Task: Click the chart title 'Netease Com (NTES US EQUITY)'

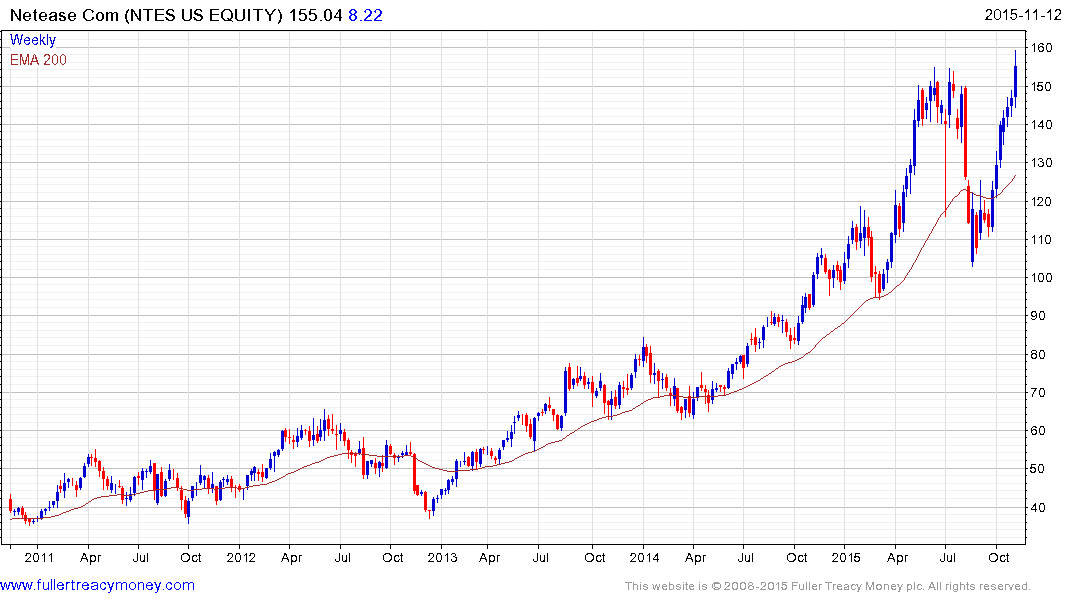Action: [x=146, y=15]
